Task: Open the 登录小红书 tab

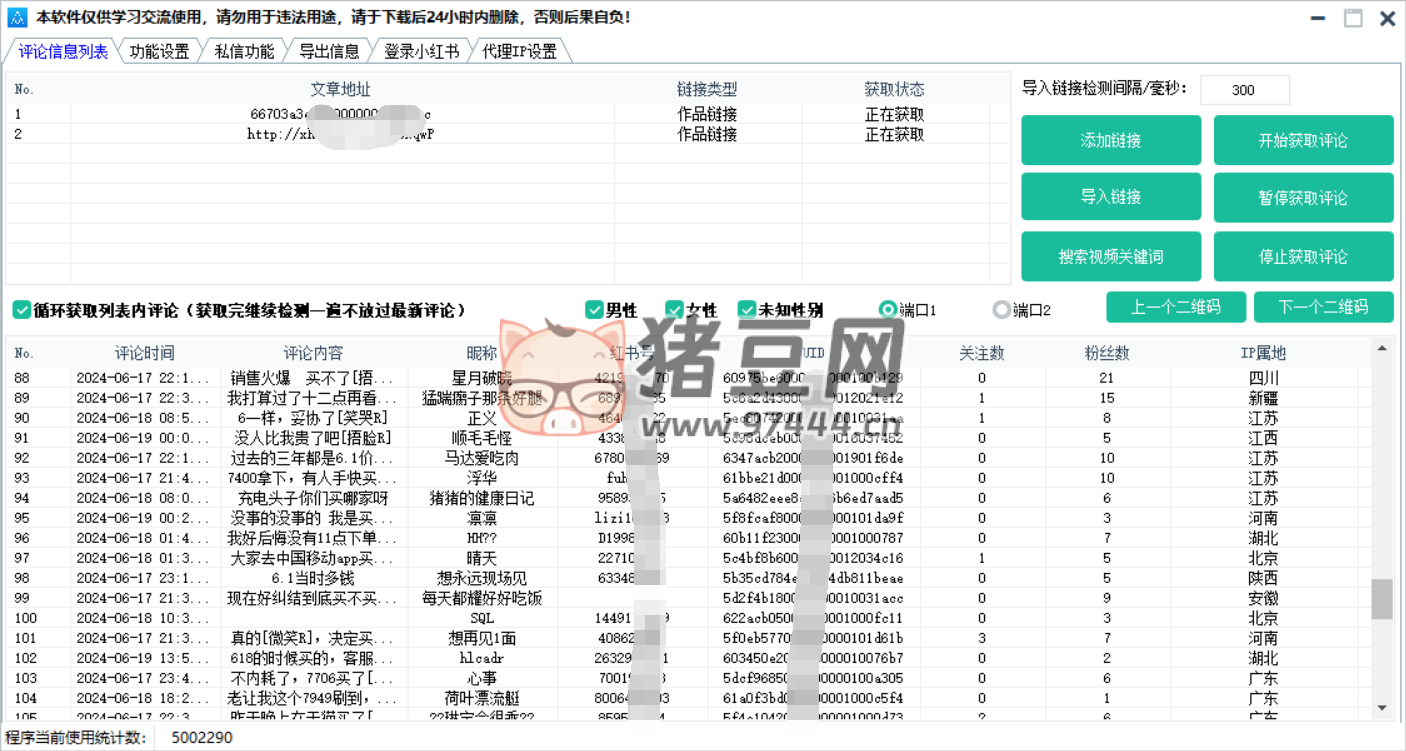Action: tap(421, 52)
